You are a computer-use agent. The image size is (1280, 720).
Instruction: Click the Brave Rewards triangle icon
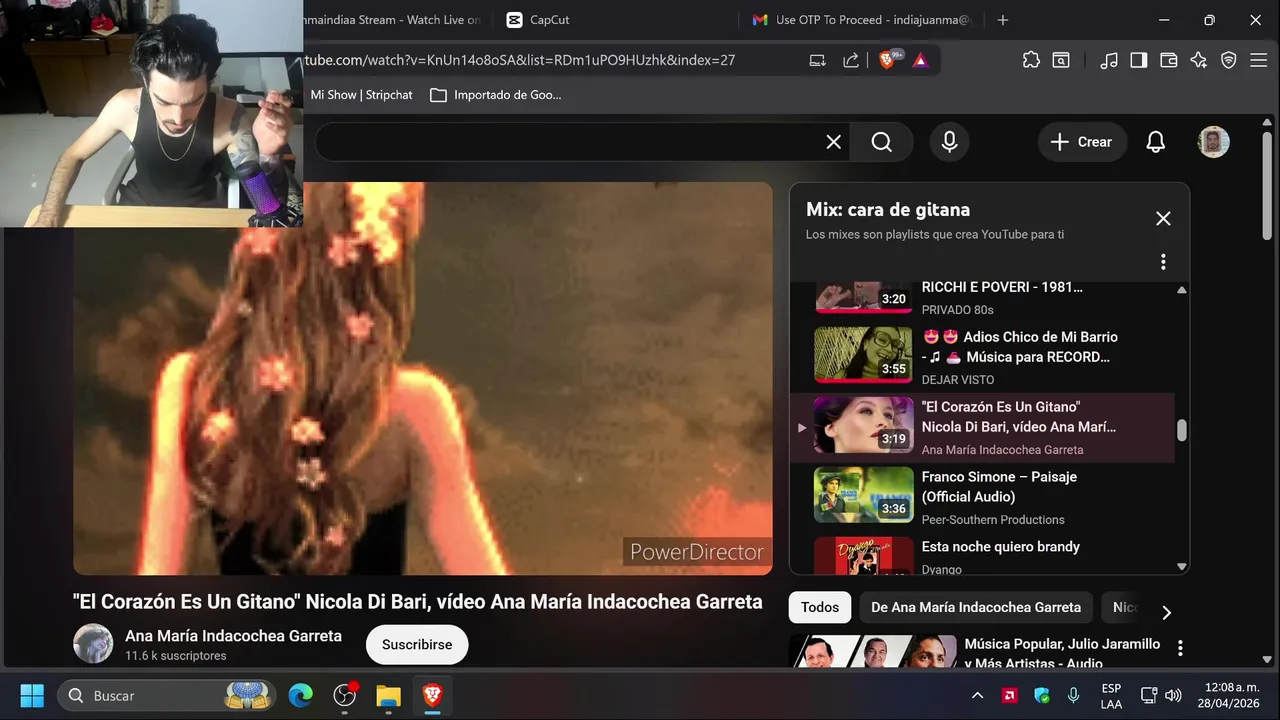point(920,60)
